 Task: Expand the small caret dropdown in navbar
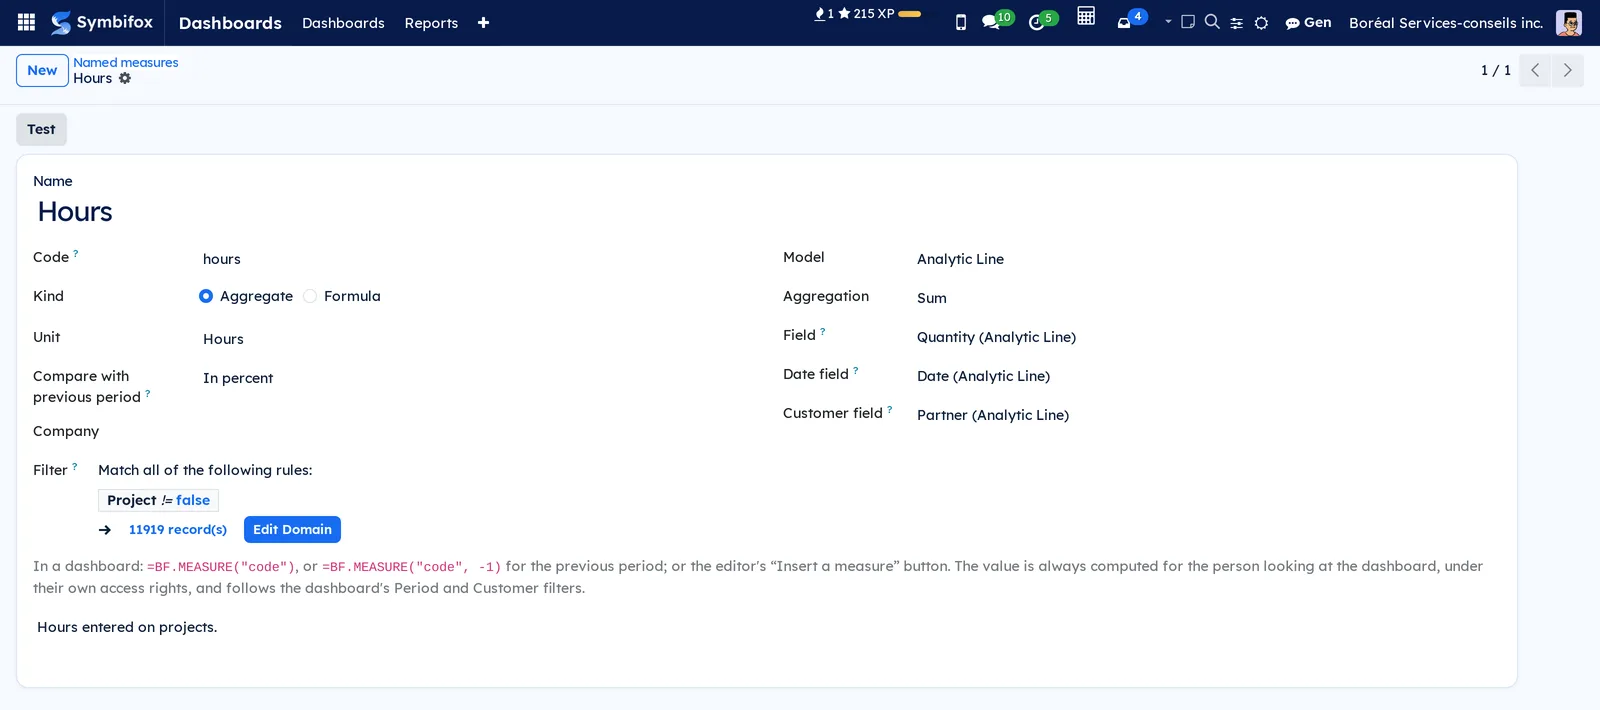point(1168,21)
